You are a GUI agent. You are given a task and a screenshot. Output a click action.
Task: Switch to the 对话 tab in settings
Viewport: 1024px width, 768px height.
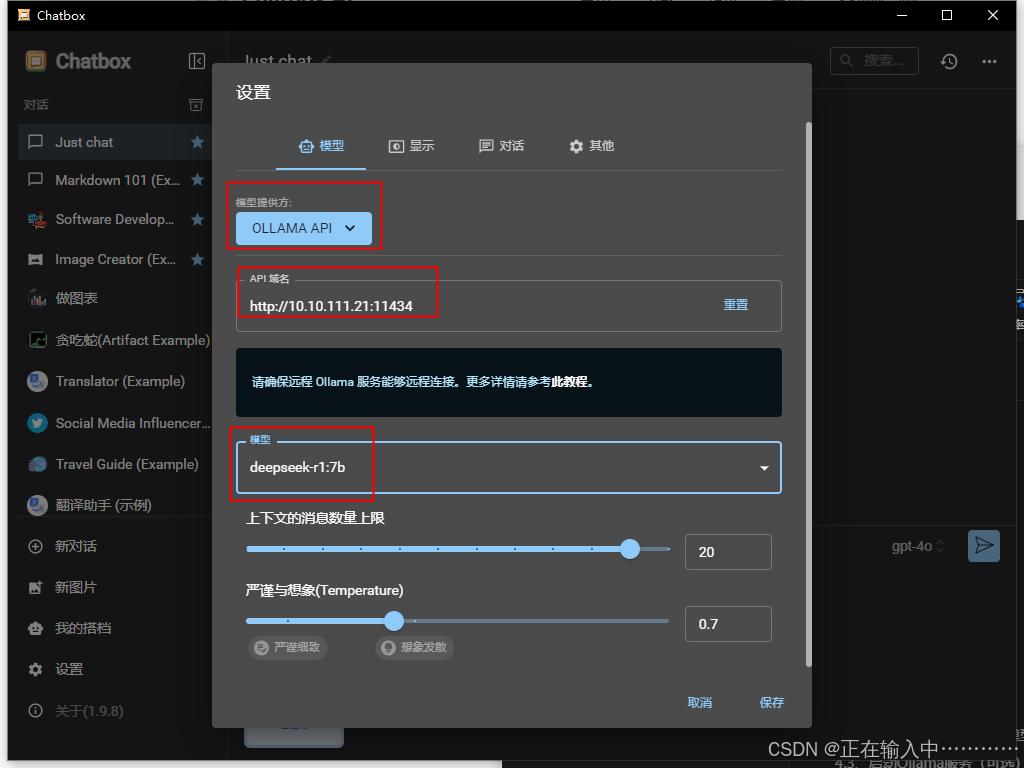tap(502, 146)
